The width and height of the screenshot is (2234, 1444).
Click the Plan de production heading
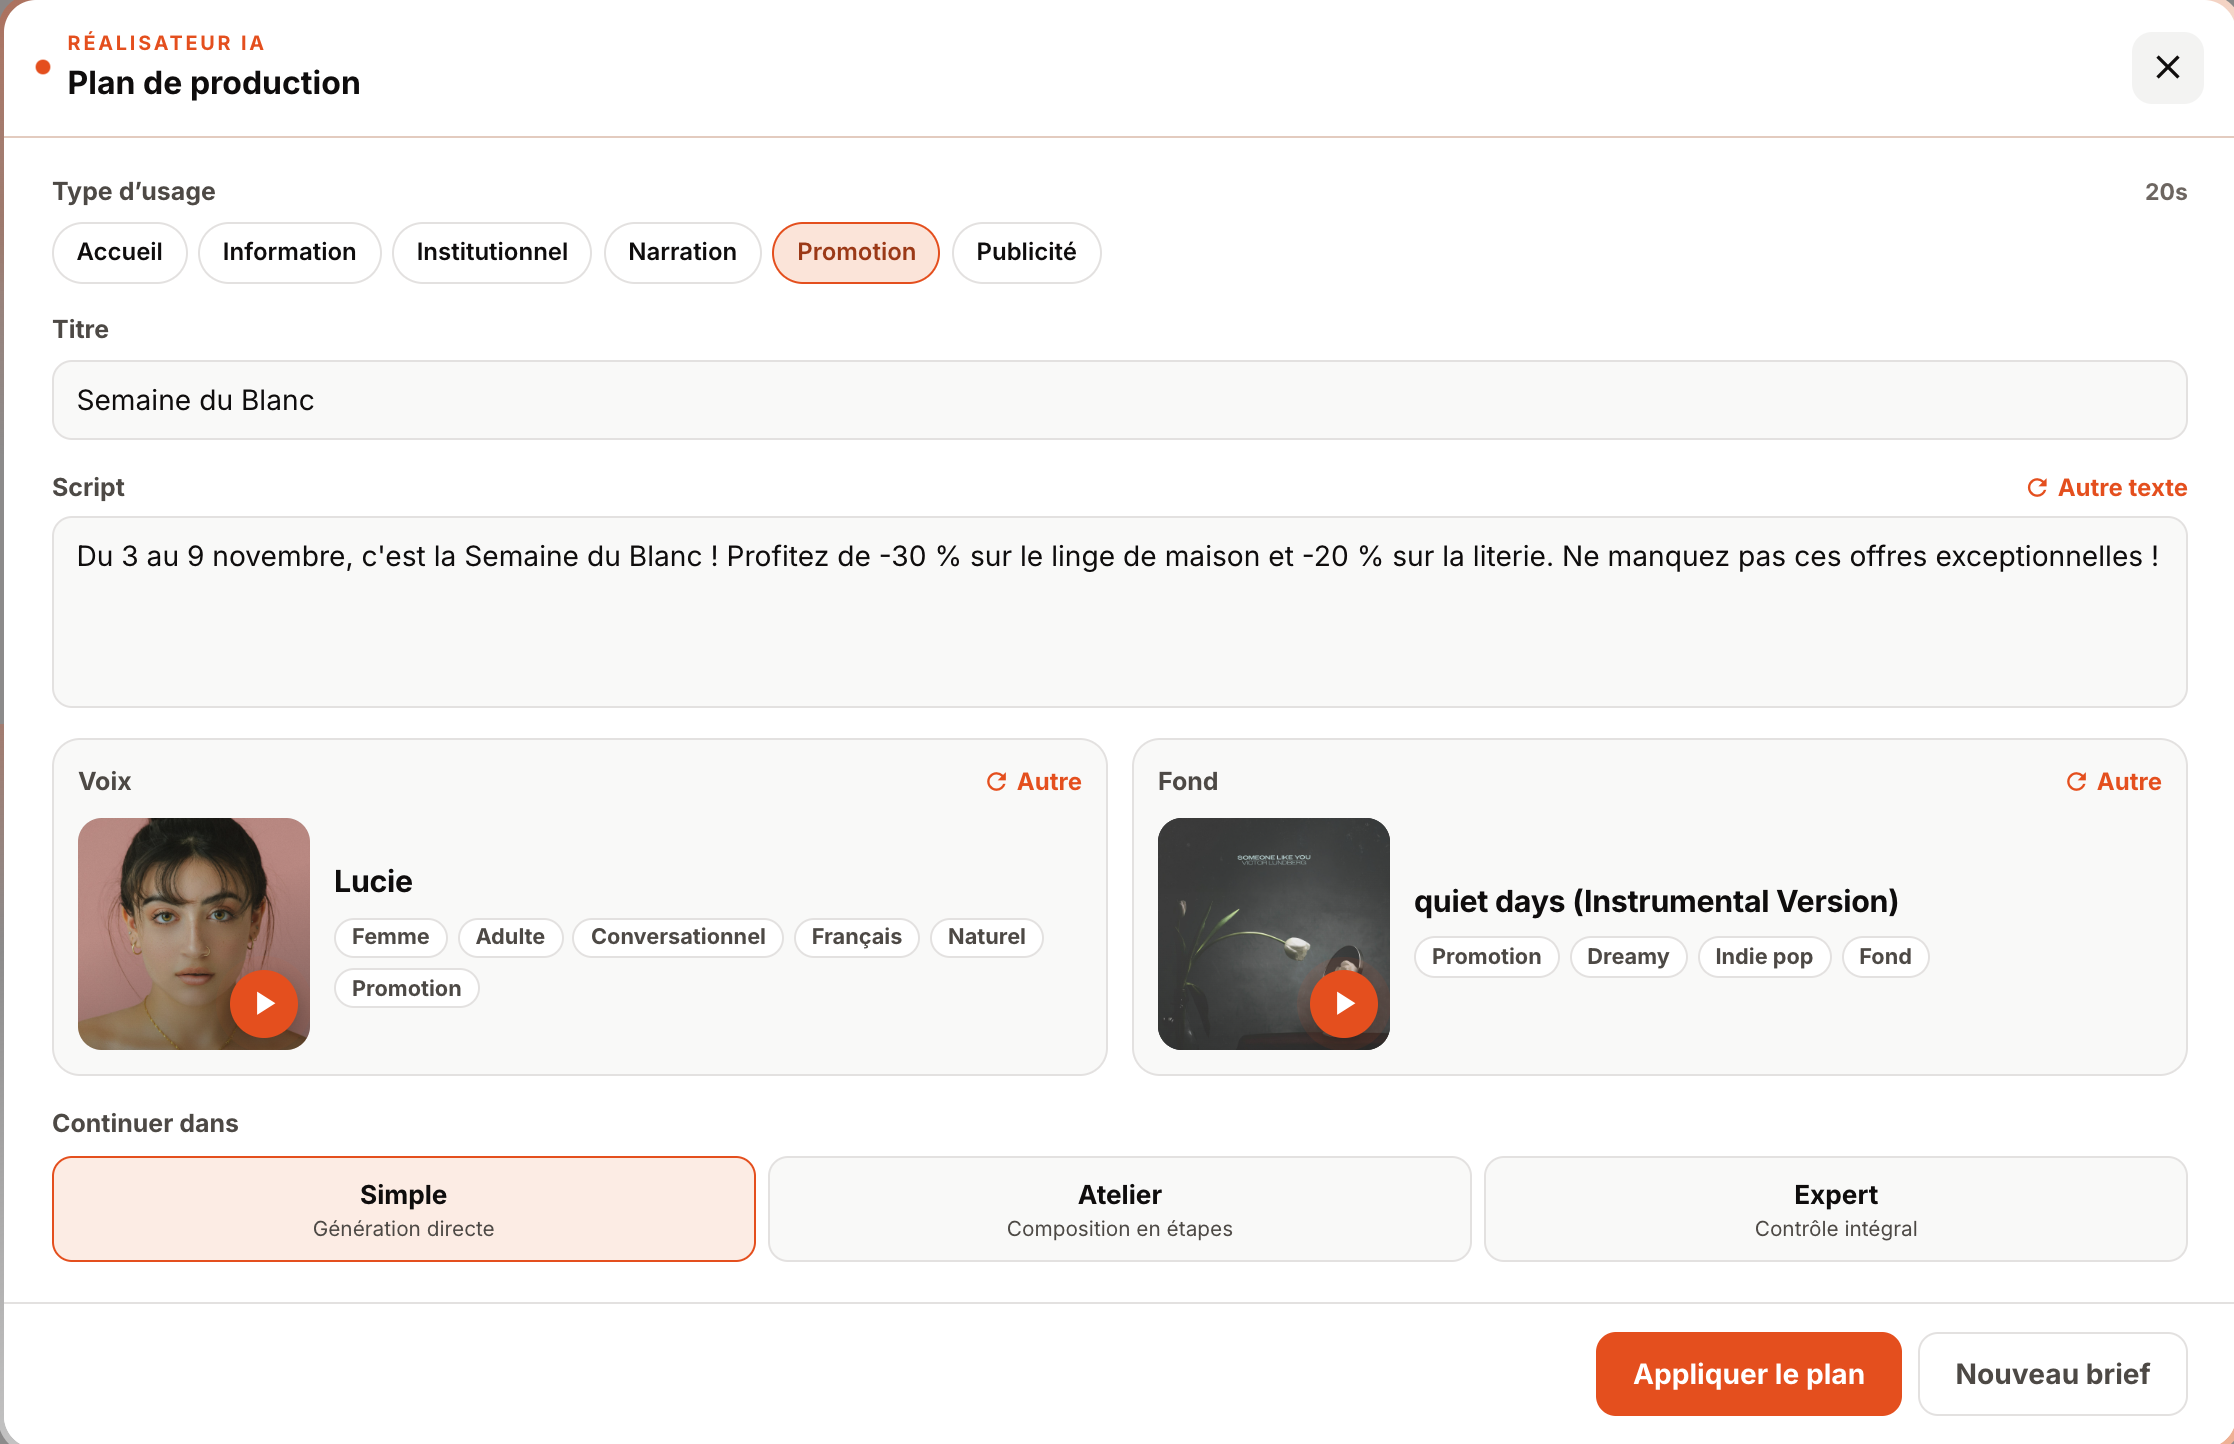214,83
